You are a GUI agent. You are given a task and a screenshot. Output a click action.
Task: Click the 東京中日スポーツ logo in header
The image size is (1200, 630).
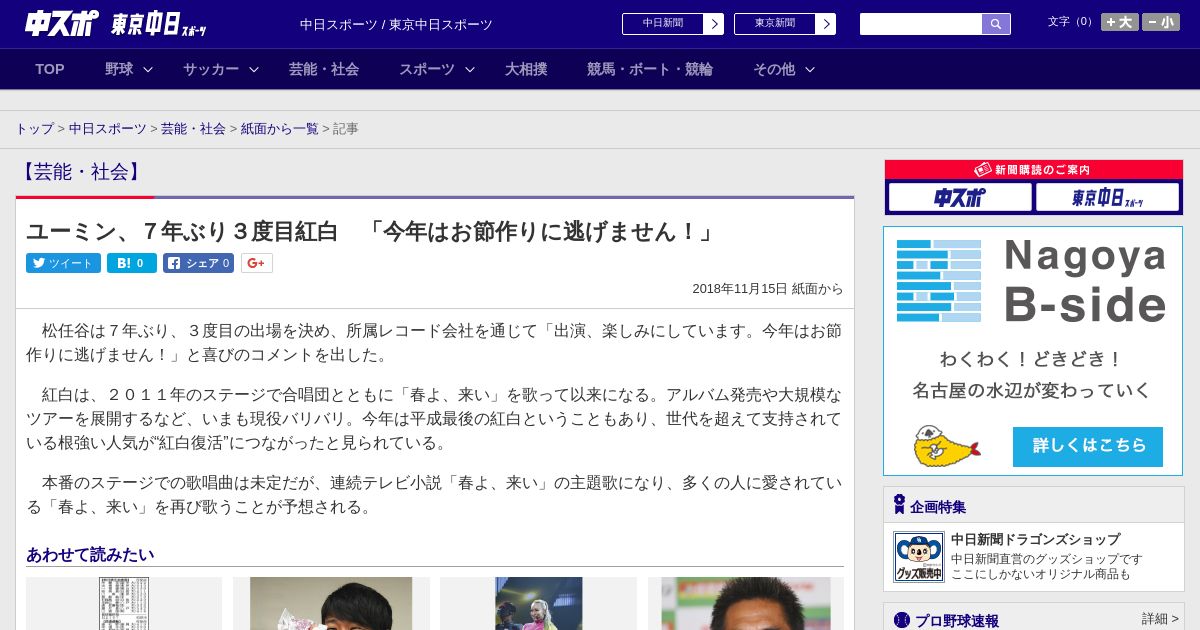click(x=159, y=24)
